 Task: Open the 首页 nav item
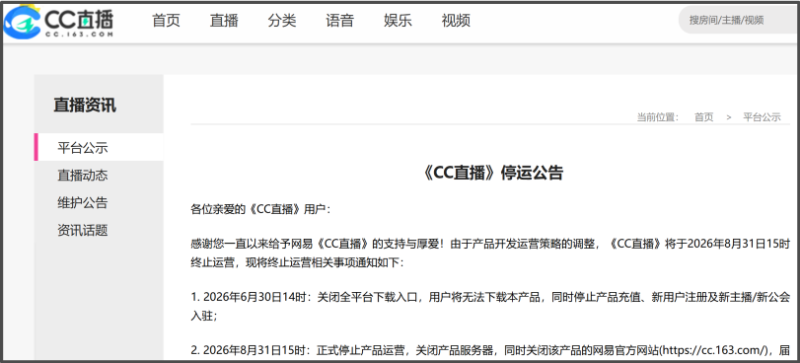(166, 21)
